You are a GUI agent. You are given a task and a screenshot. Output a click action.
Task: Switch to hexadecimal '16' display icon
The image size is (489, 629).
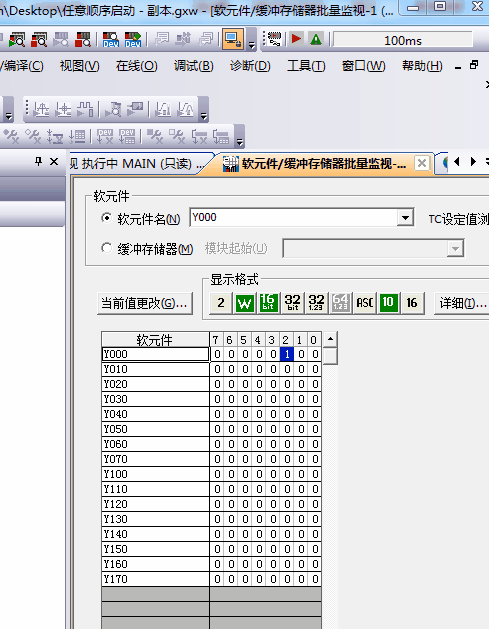pyautogui.click(x=412, y=302)
